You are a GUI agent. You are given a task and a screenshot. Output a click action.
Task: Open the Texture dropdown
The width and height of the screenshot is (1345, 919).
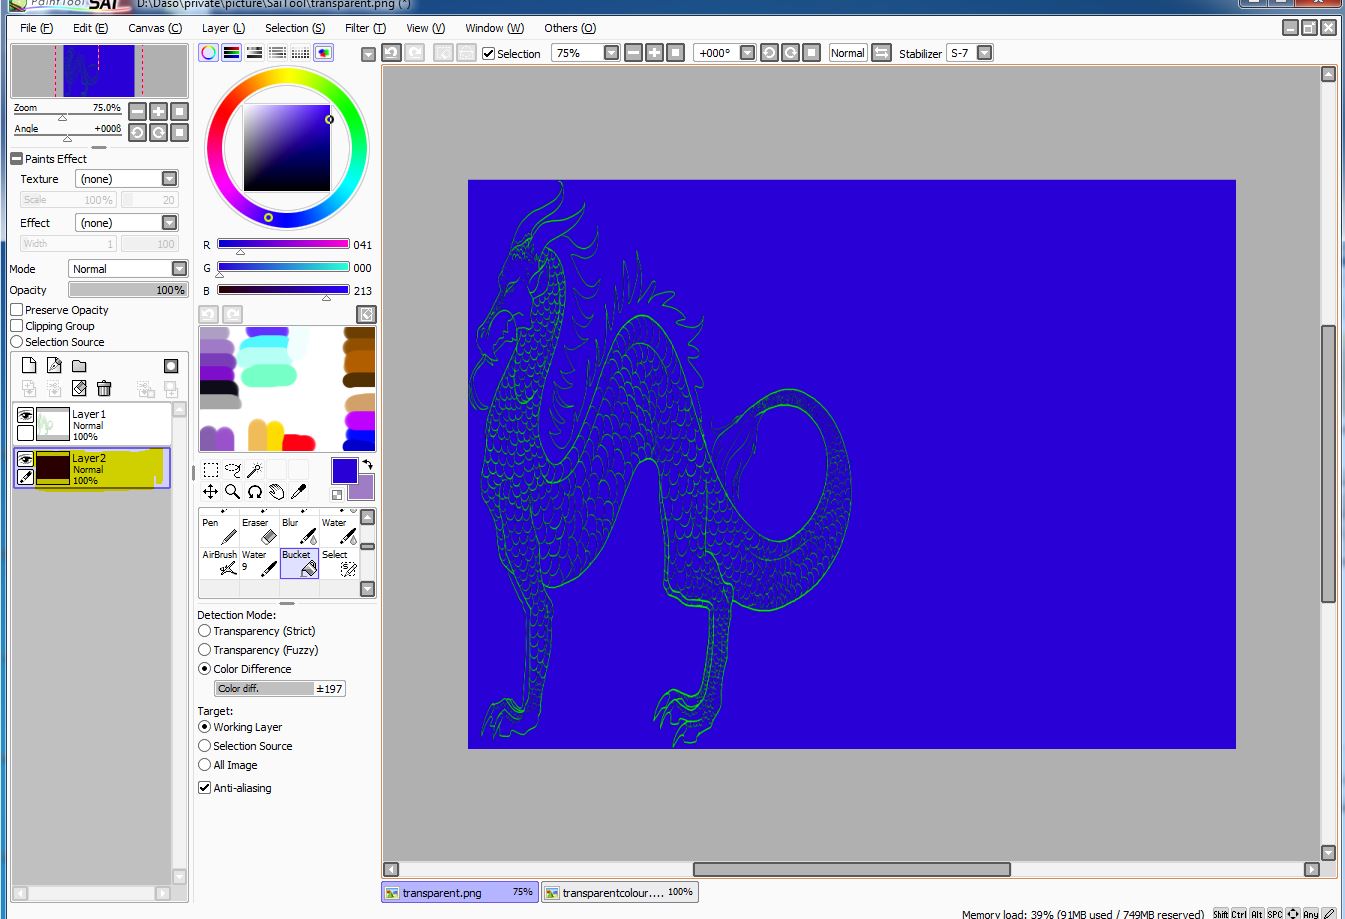169,179
